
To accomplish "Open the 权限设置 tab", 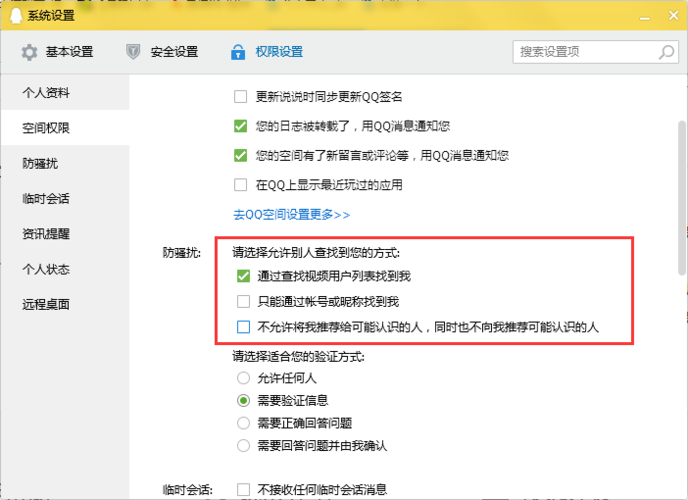I will click(267, 52).
